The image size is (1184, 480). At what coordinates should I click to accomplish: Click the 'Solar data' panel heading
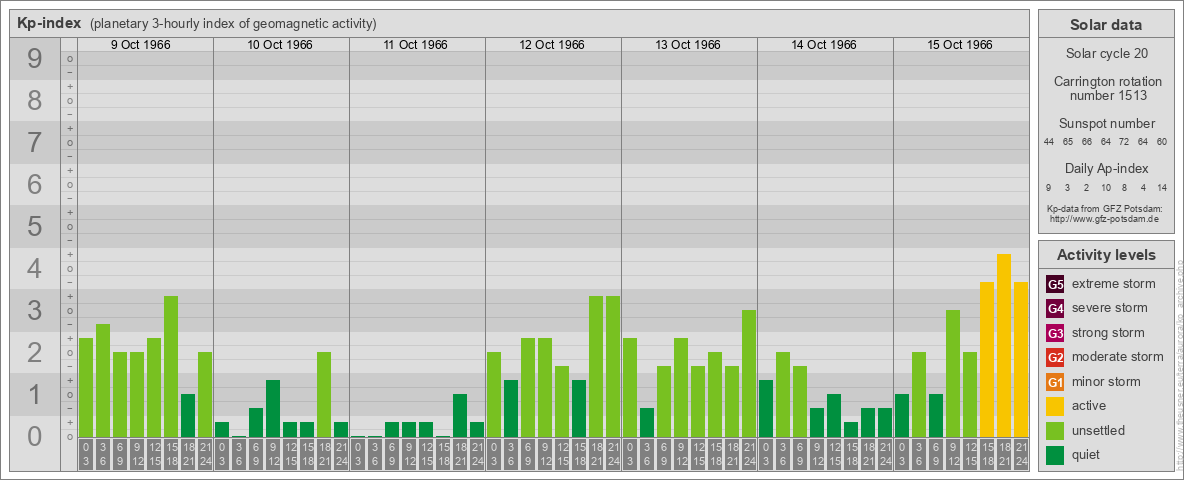click(1106, 25)
